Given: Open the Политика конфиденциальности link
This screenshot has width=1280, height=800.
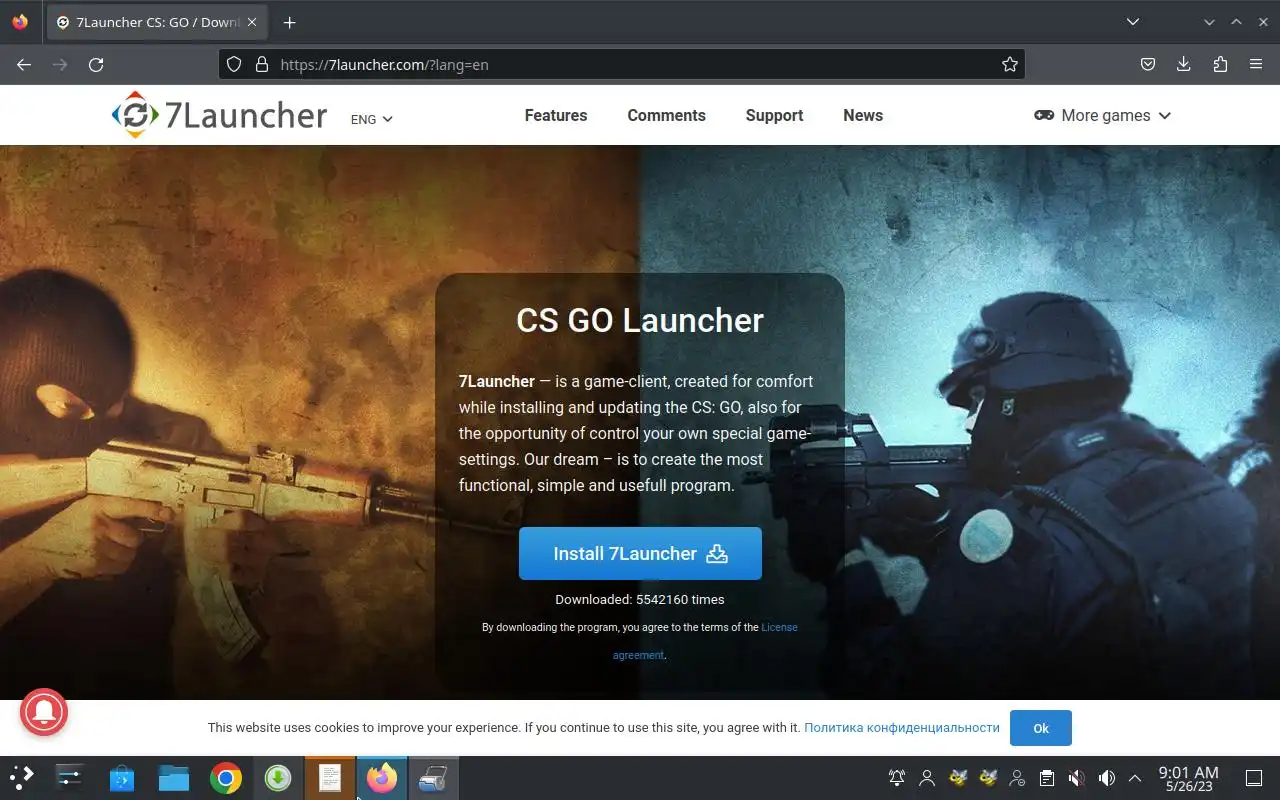Looking at the screenshot, I should (902, 727).
